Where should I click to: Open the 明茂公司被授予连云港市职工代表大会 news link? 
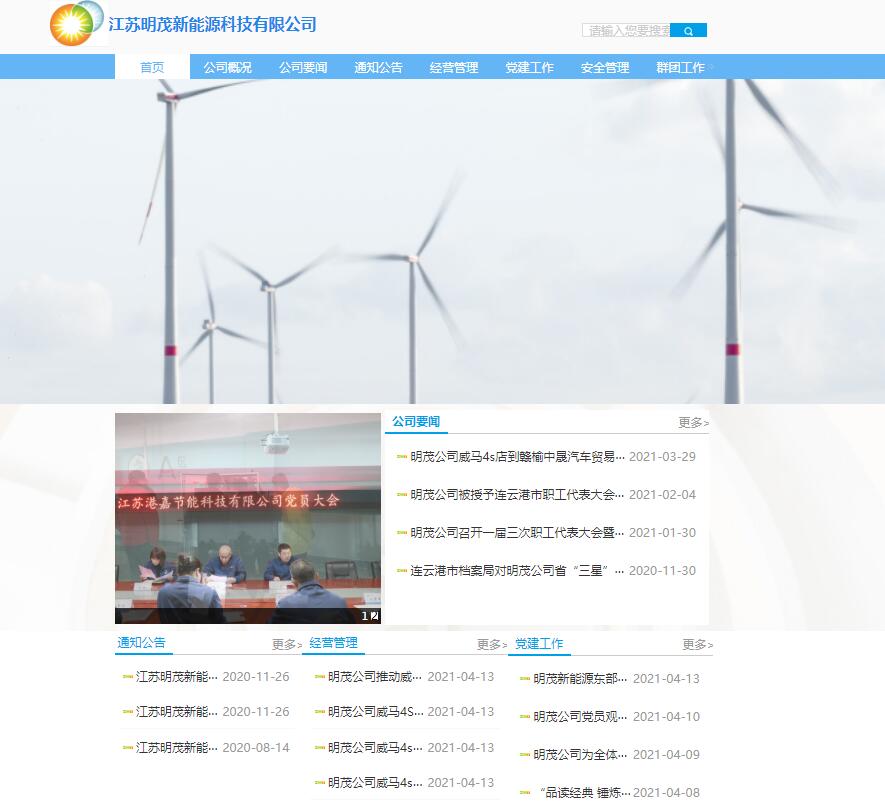pos(517,495)
